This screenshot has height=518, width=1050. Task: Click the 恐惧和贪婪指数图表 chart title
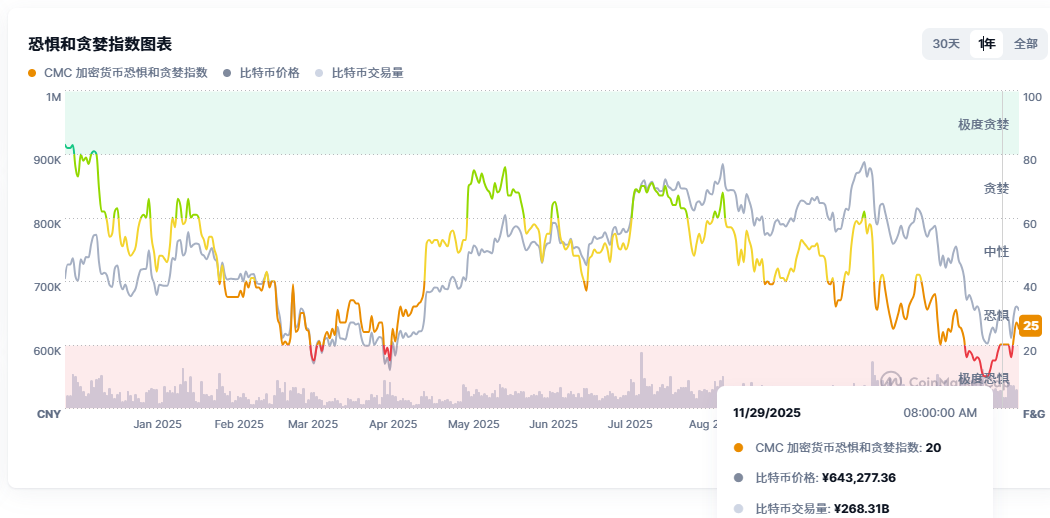tap(100, 44)
